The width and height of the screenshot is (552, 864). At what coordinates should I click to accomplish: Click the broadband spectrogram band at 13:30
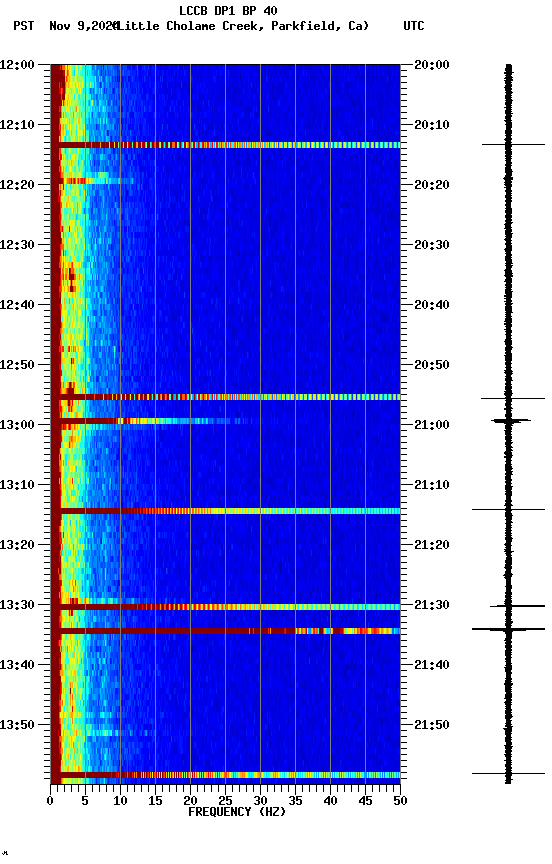[x=225, y=607]
